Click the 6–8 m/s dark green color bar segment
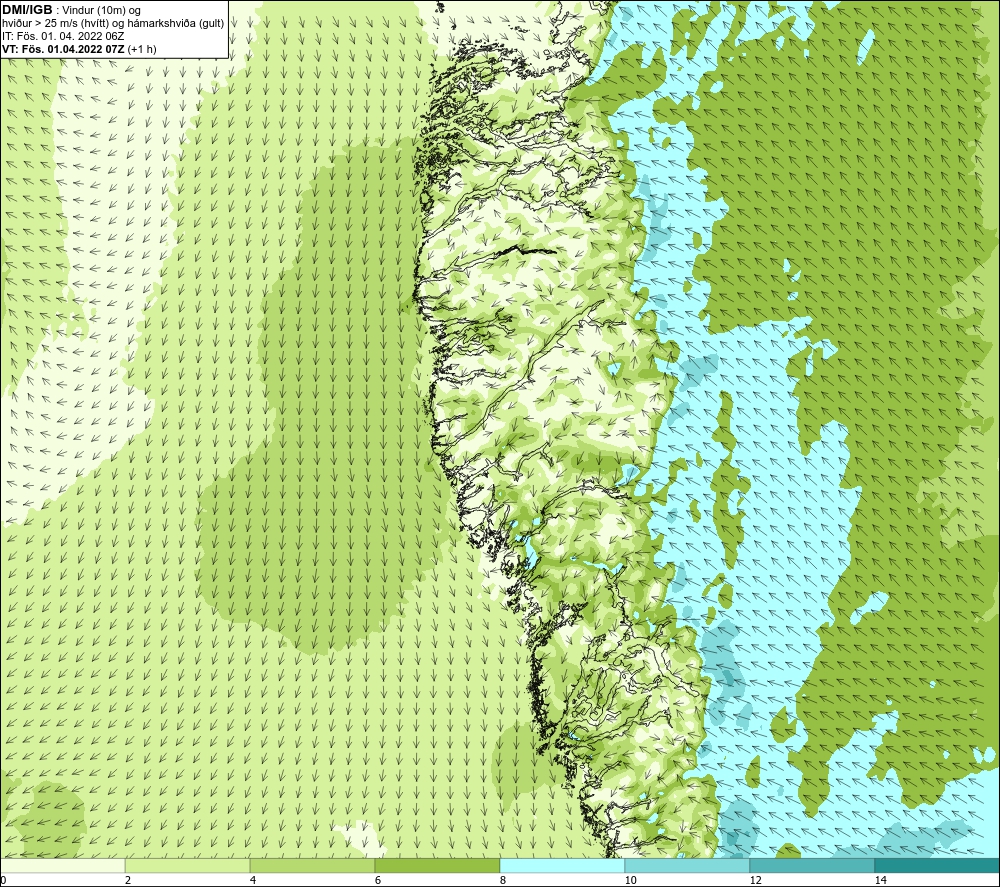This screenshot has width=1000, height=887. [438, 865]
